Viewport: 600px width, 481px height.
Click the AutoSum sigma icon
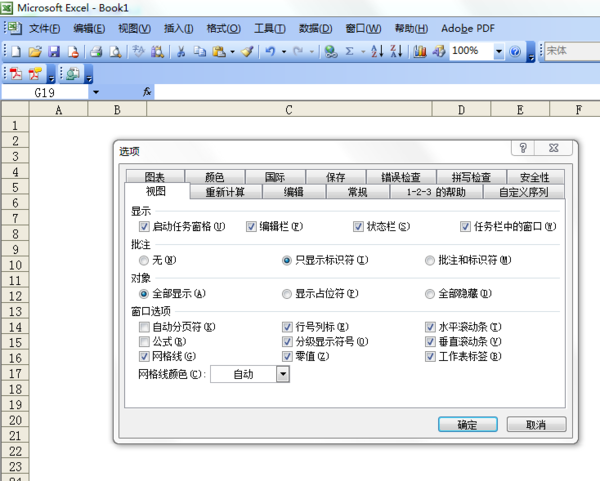(x=349, y=51)
